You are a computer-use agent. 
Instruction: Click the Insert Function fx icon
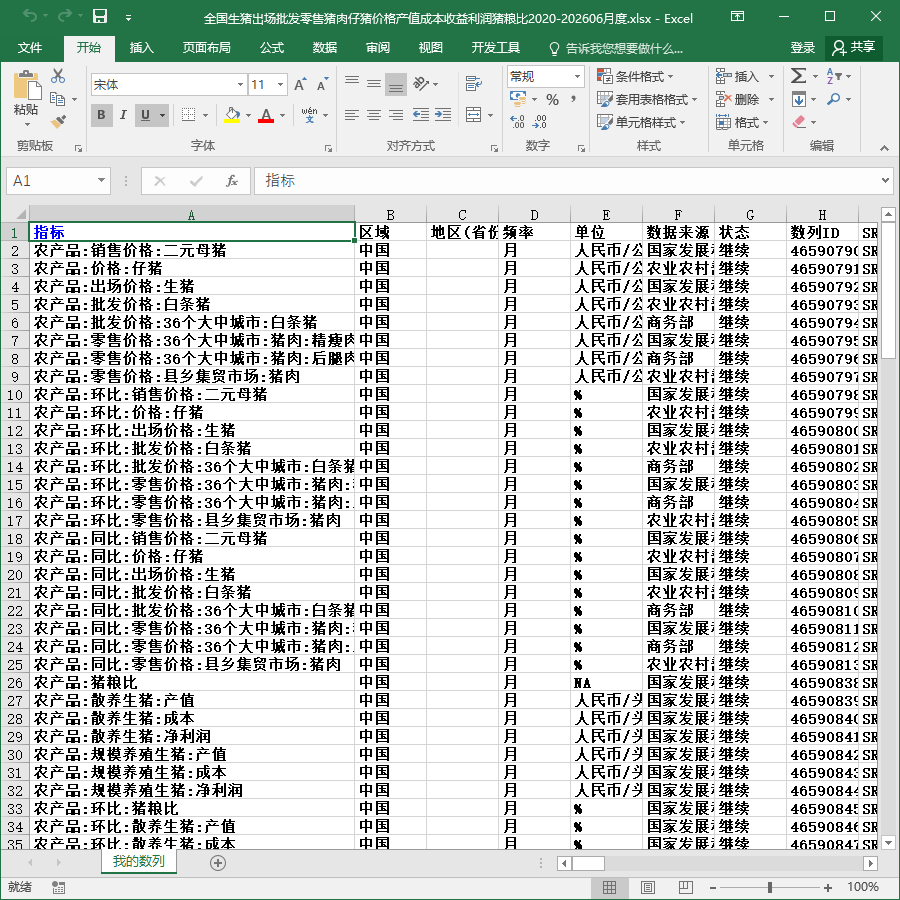231,181
